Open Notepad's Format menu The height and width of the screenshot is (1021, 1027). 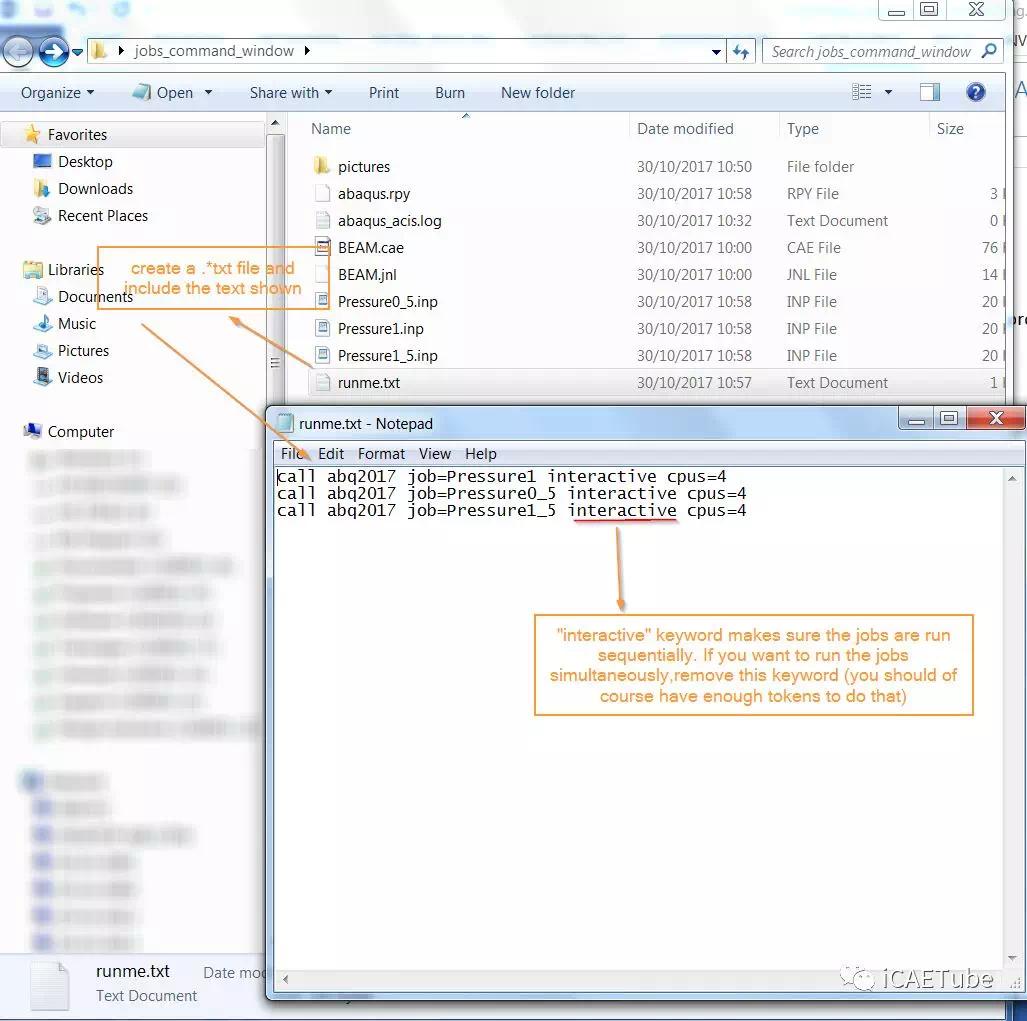[x=381, y=454]
